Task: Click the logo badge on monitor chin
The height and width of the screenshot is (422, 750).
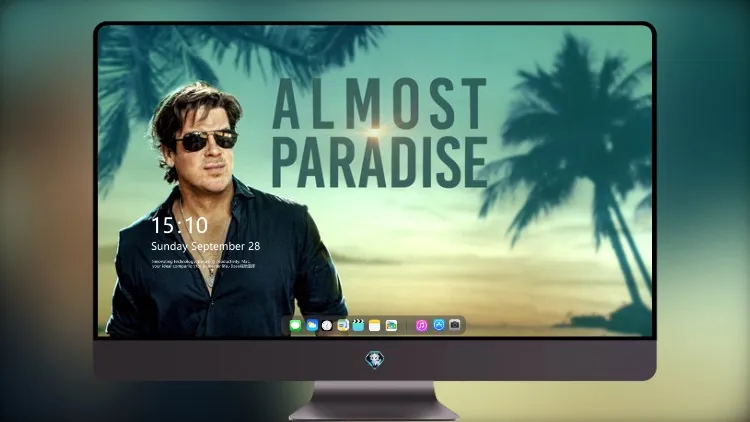Action: tap(375, 360)
